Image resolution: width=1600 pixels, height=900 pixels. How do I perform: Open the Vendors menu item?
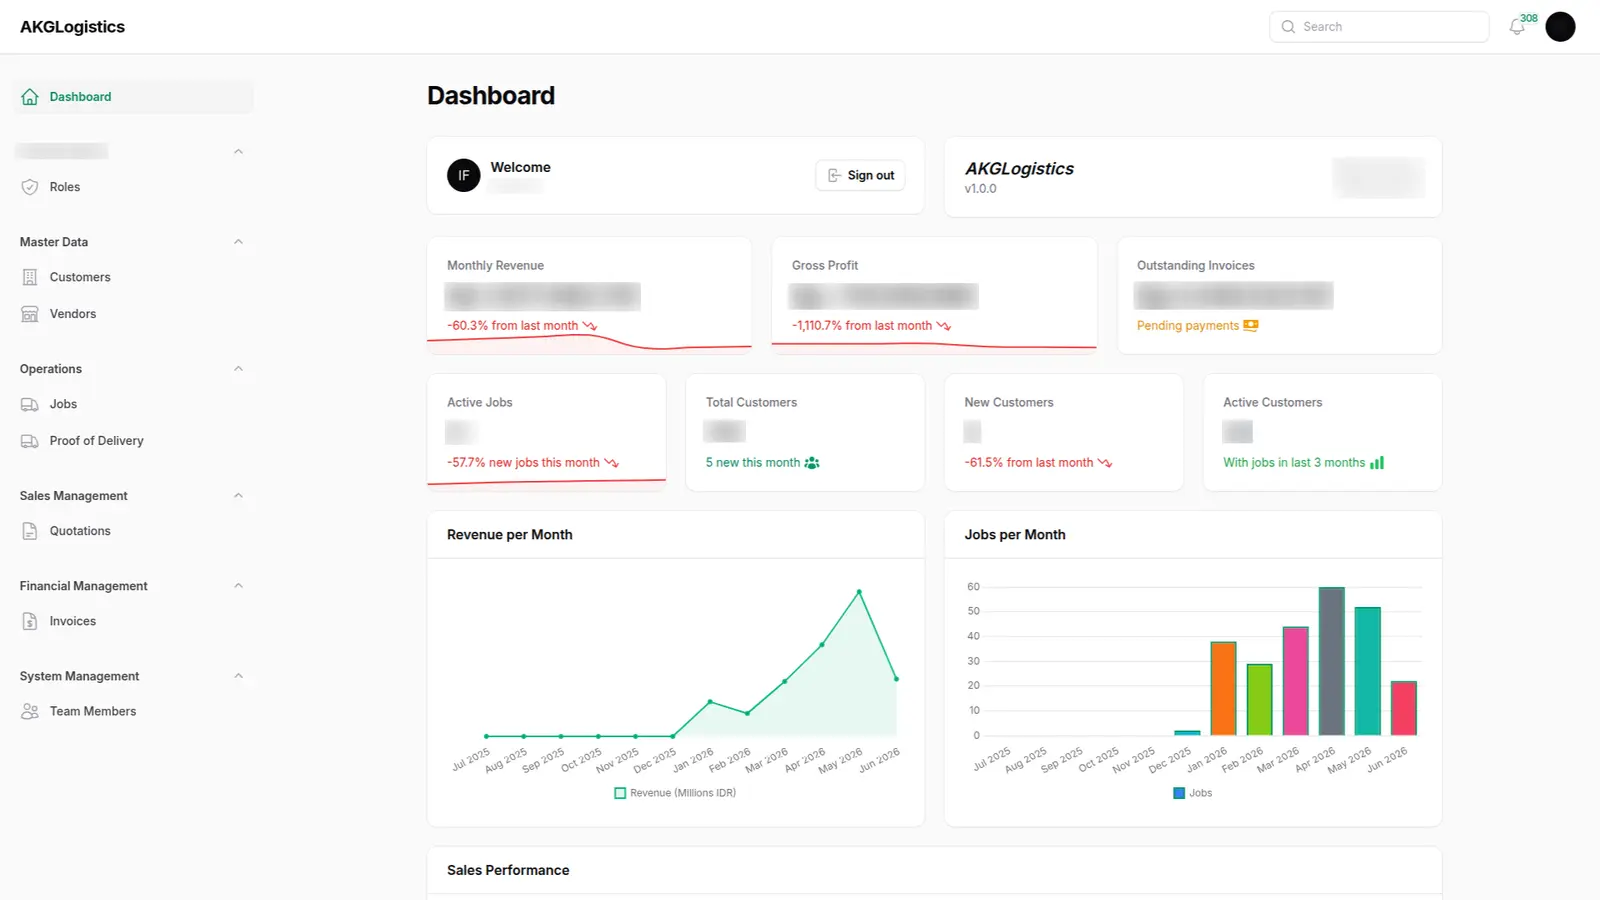pos(134,314)
